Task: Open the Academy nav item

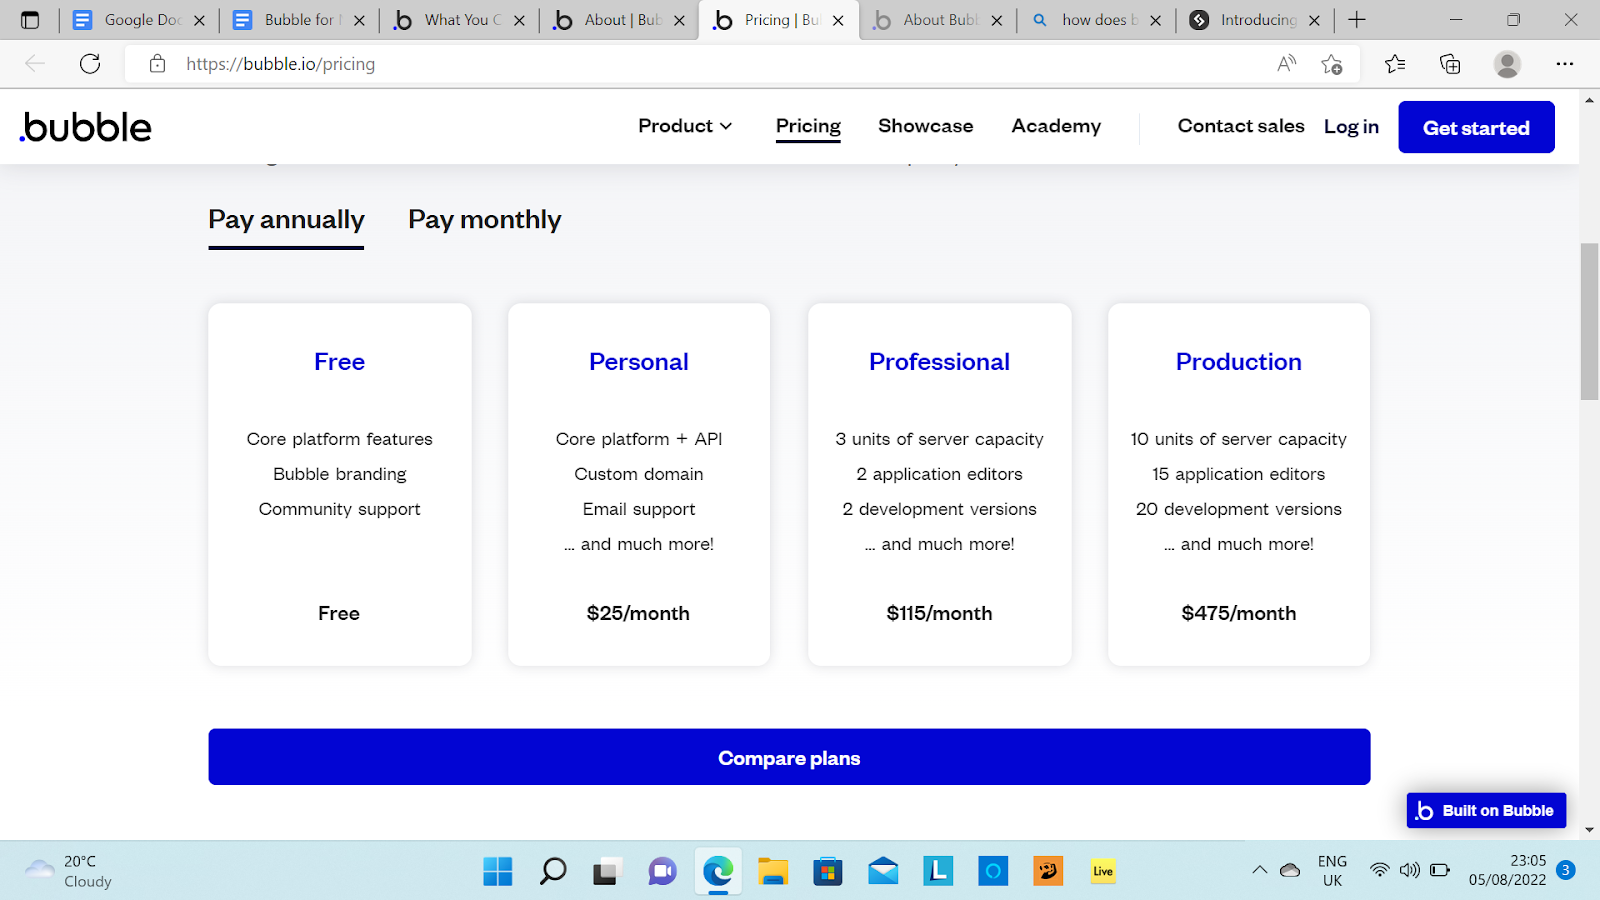Action: [x=1056, y=126]
